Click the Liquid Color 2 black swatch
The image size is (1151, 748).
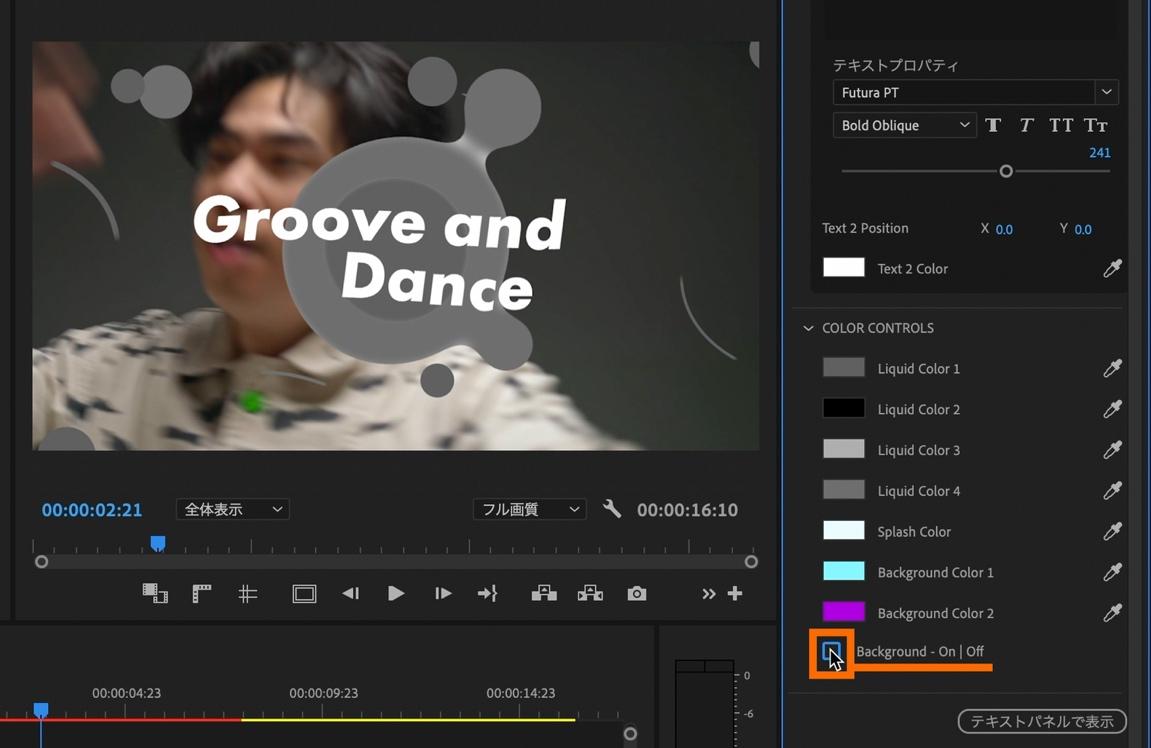coord(843,408)
